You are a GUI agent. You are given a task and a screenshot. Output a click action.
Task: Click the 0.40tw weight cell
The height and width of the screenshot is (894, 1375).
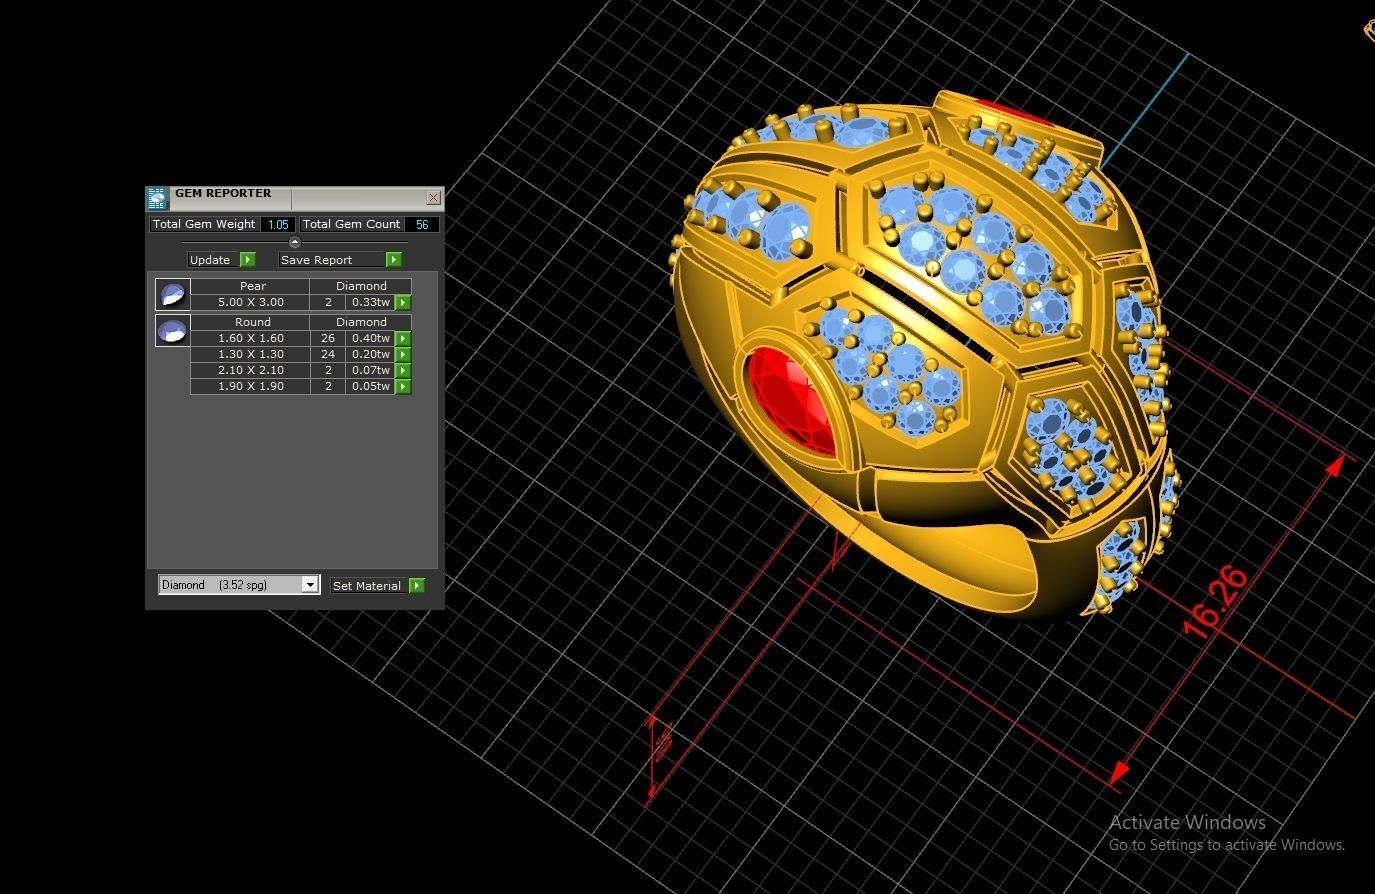[371, 338]
